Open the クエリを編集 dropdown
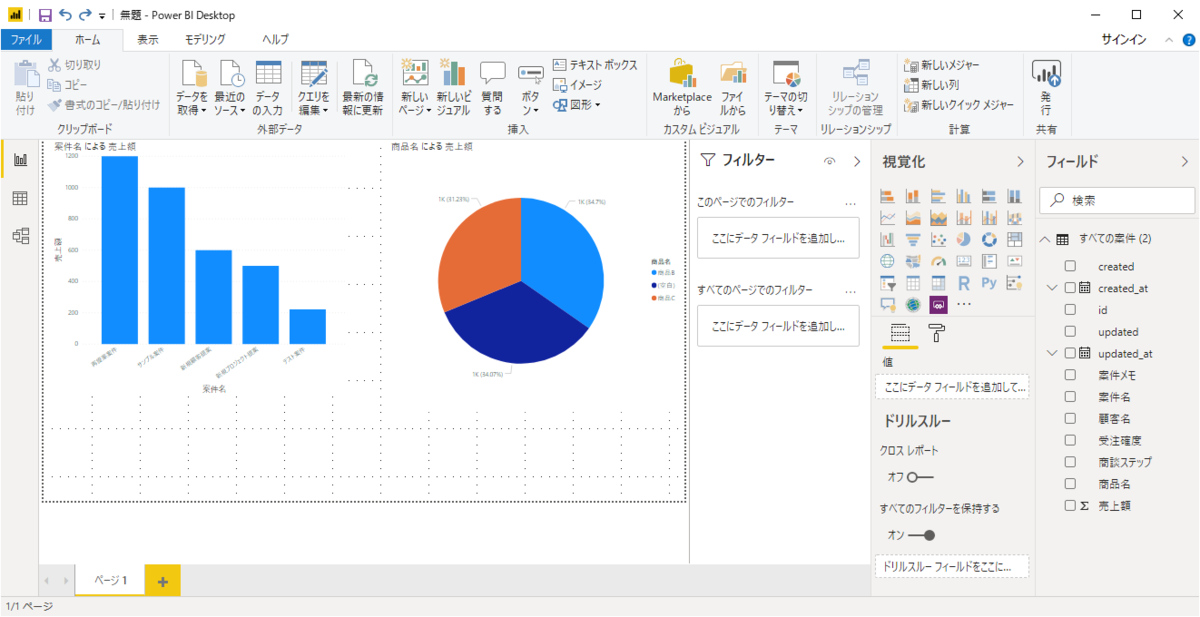This screenshot has width=1200, height=617. coord(313,88)
